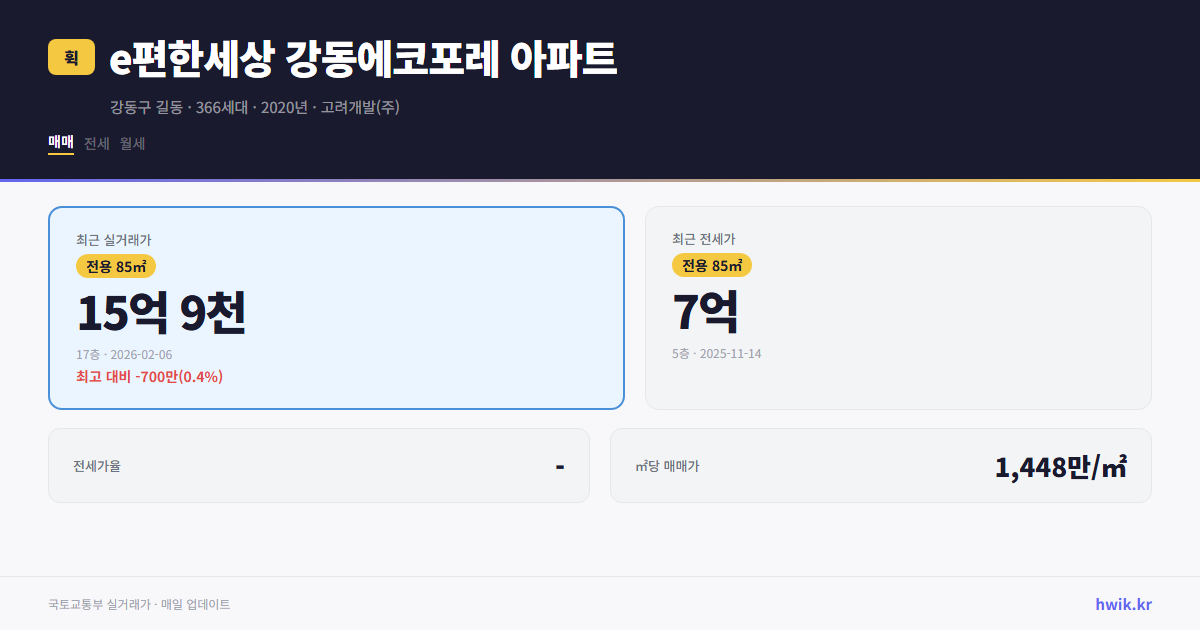1200x630 pixels.
Task: Click the '15억 9천' sale price figure
Action: pyautogui.click(x=162, y=312)
